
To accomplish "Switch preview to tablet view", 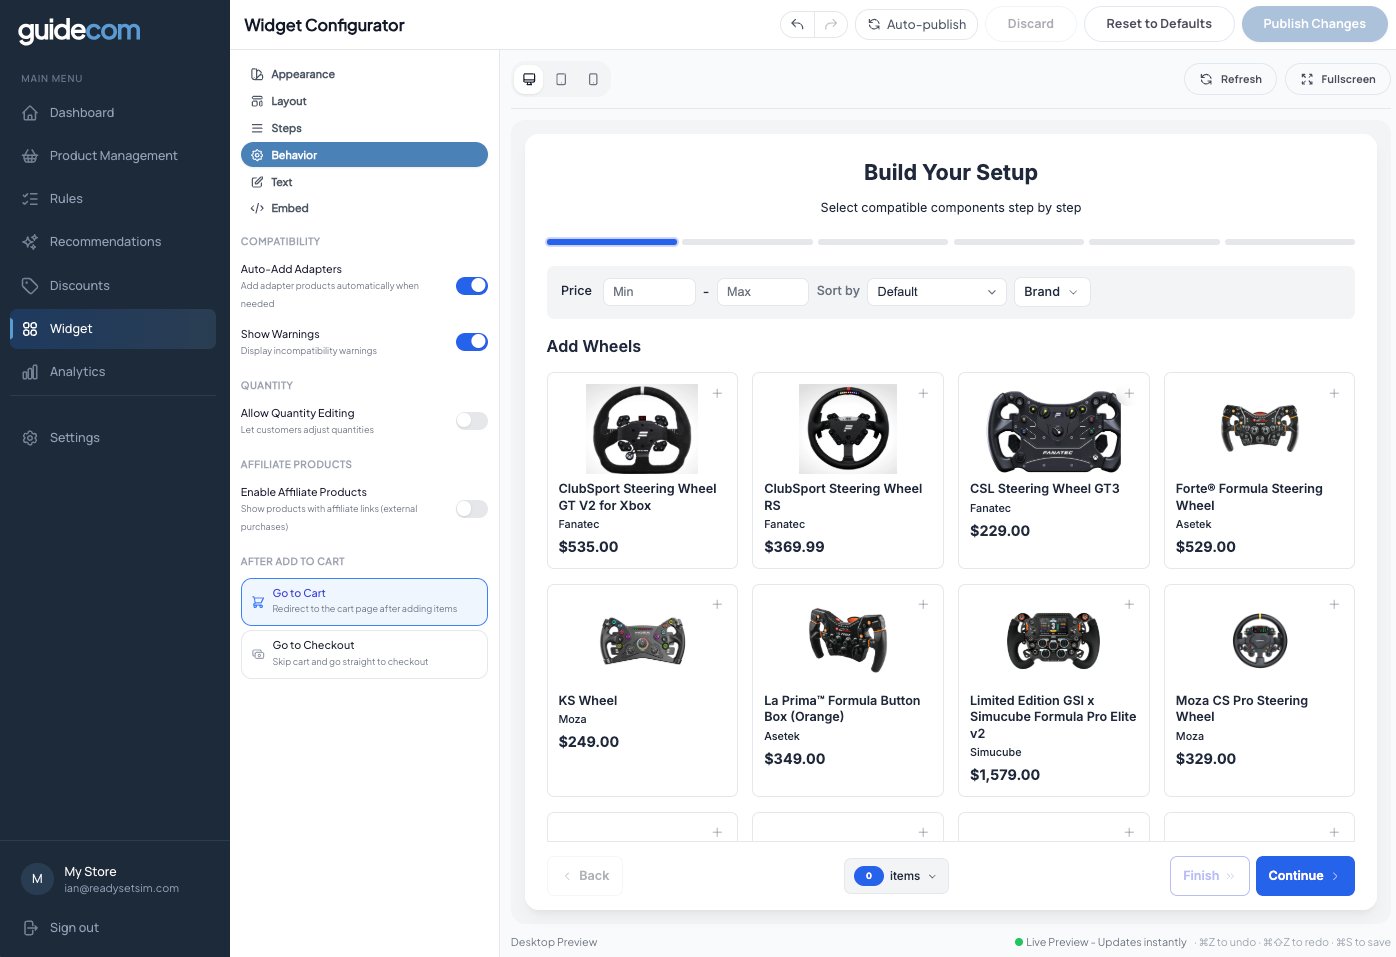I will 561,79.
